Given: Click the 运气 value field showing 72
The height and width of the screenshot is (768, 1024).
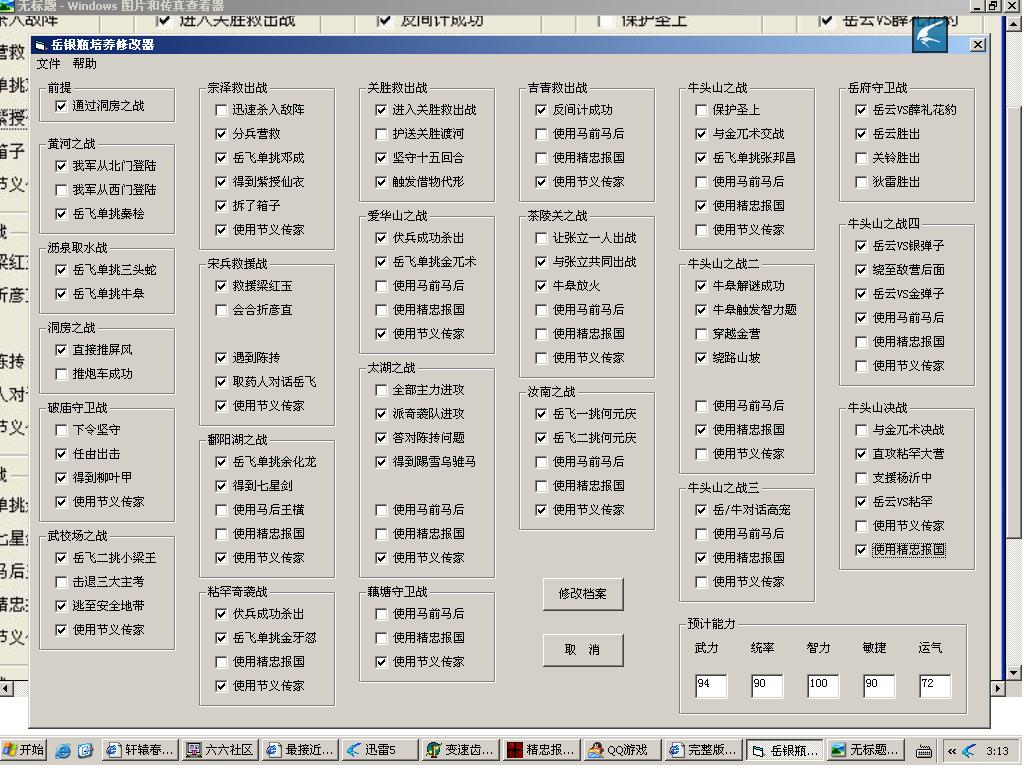Looking at the screenshot, I should pos(934,685).
